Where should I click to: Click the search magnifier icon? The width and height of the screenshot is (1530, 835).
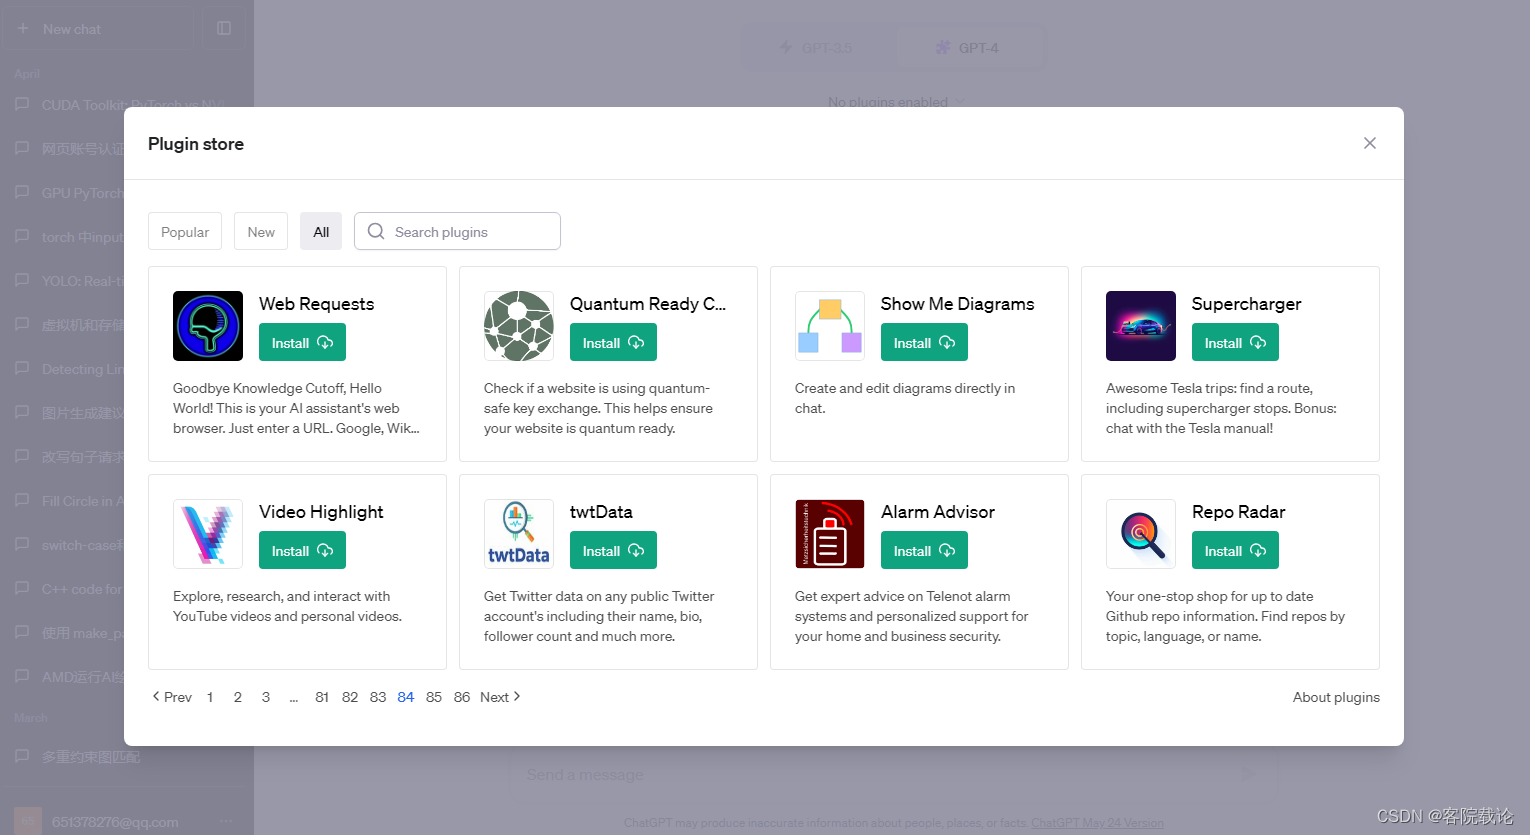point(376,231)
